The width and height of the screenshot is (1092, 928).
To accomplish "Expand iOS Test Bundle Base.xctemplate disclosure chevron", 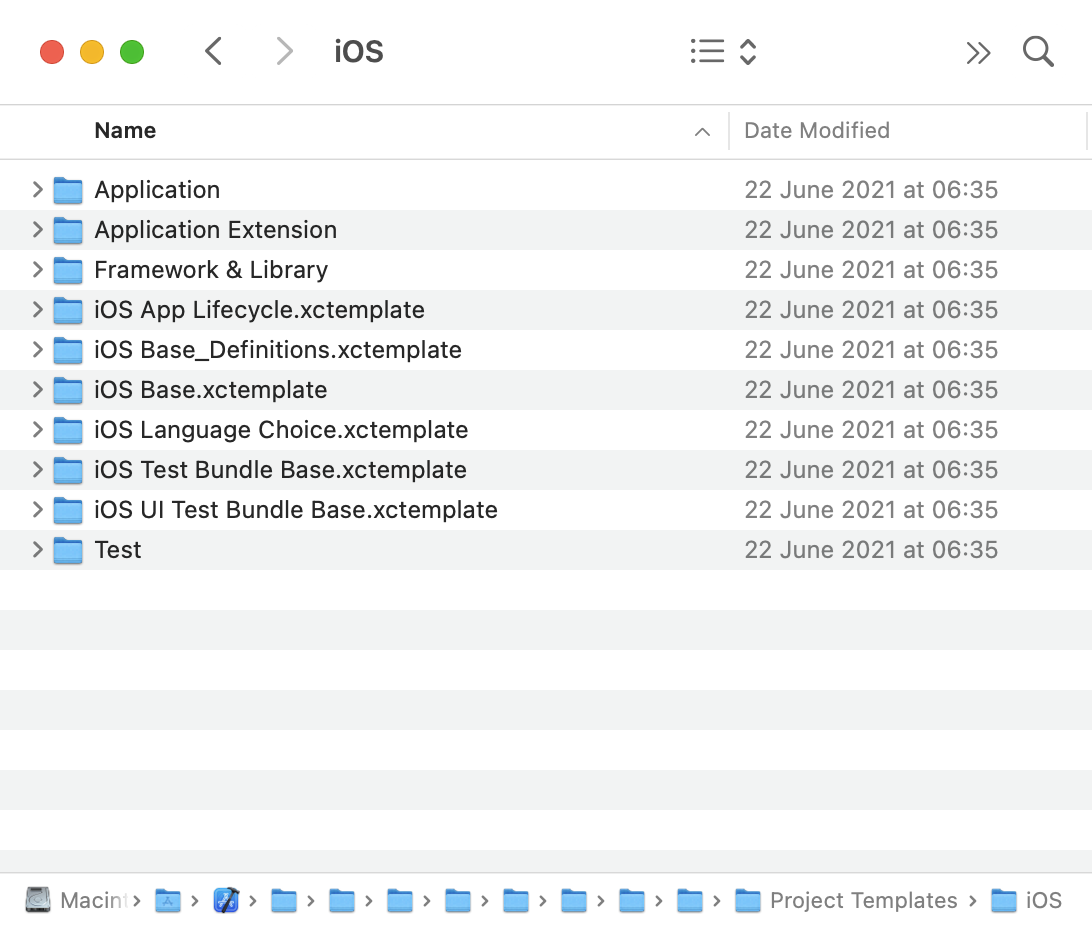I will click(38, 470).
